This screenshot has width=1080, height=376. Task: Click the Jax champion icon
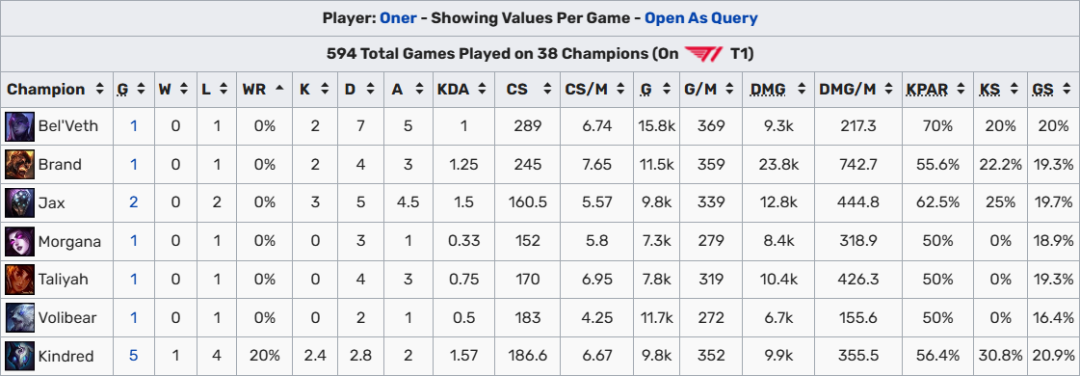point(16,202)
